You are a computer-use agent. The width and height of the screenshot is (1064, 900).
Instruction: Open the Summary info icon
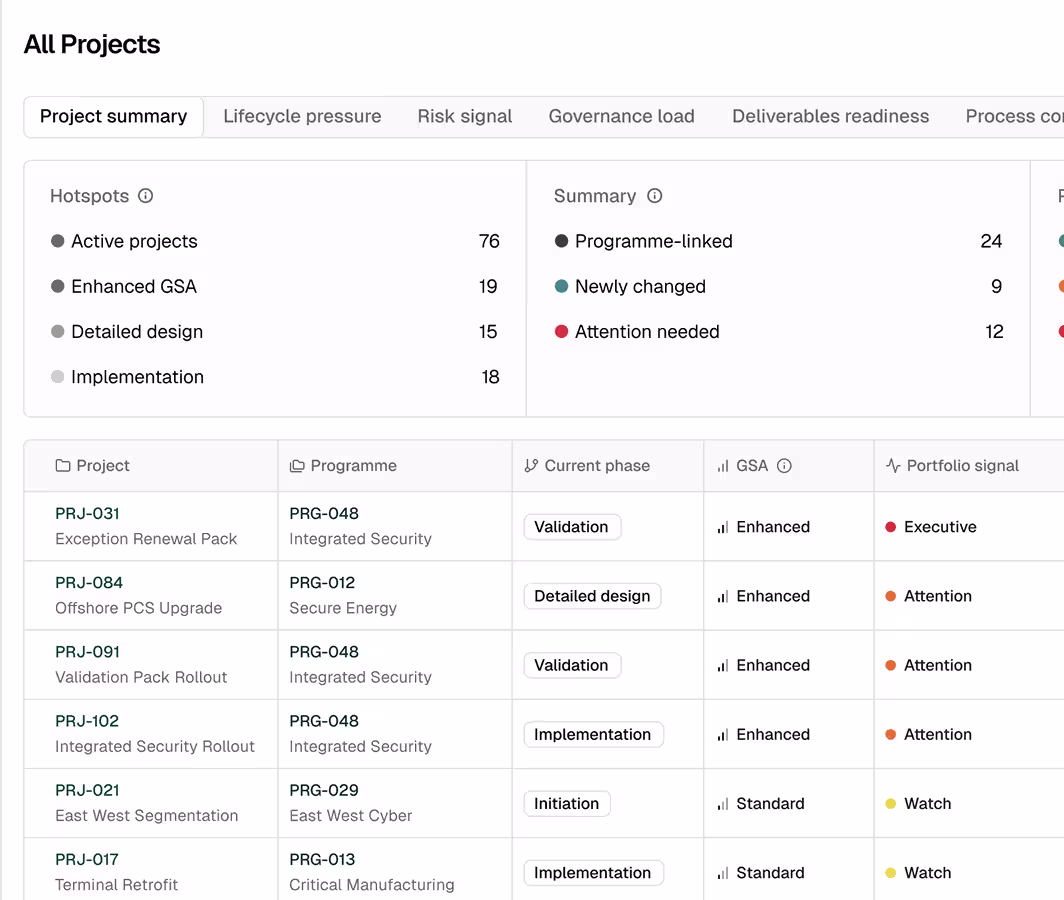[654, 196]
